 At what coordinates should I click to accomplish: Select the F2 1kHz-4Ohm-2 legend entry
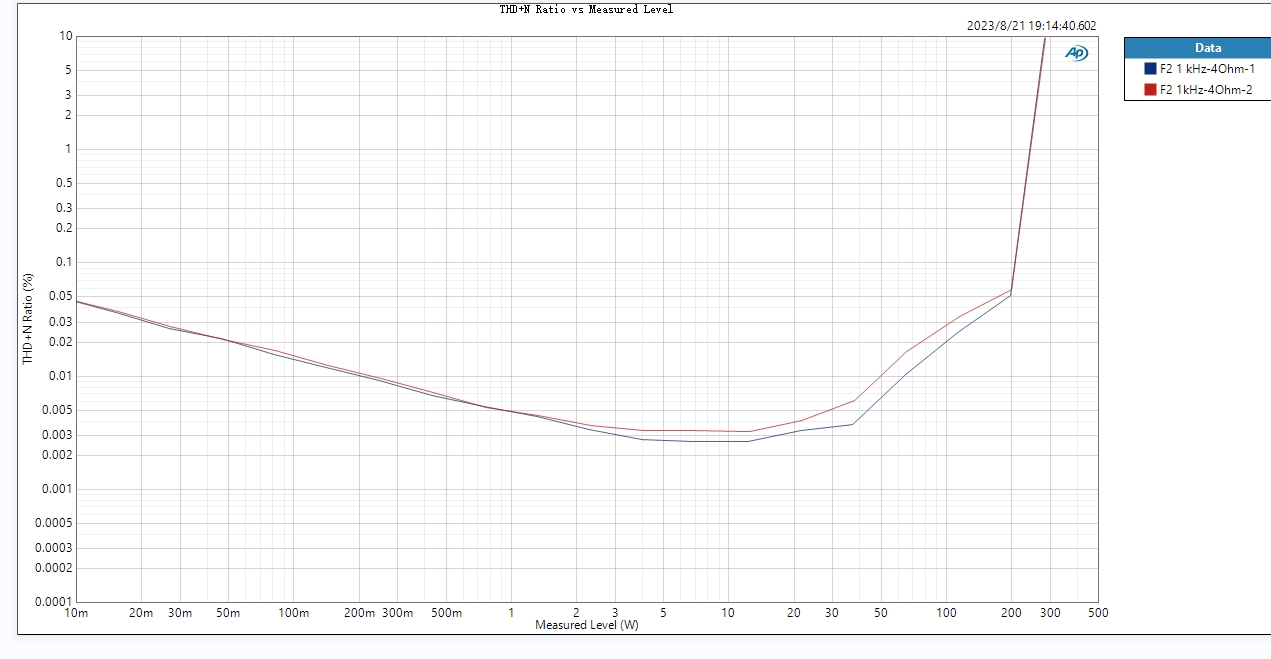point(1197,90)
